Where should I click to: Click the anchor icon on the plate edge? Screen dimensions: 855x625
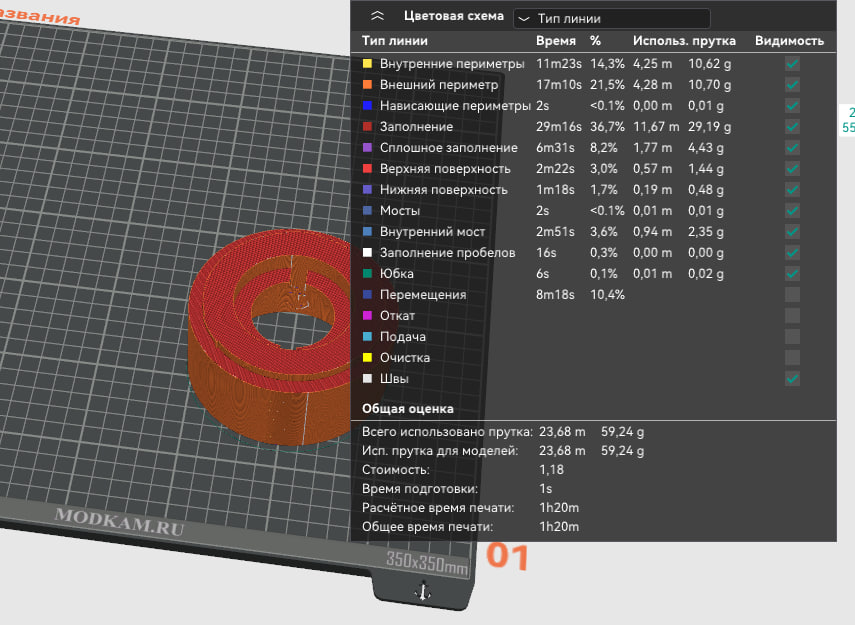[423, 592]
